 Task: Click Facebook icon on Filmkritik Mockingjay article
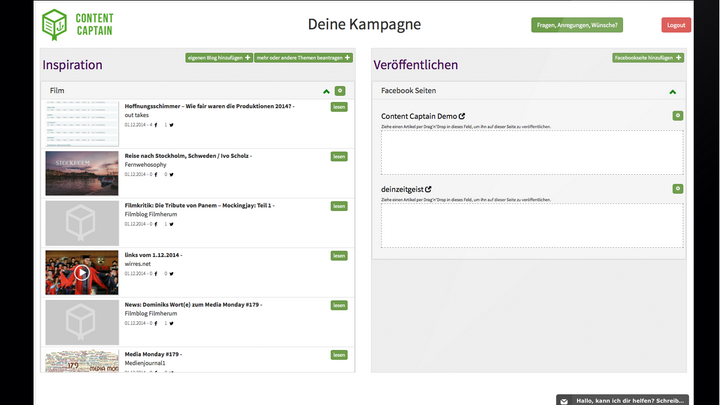(156, 224)
